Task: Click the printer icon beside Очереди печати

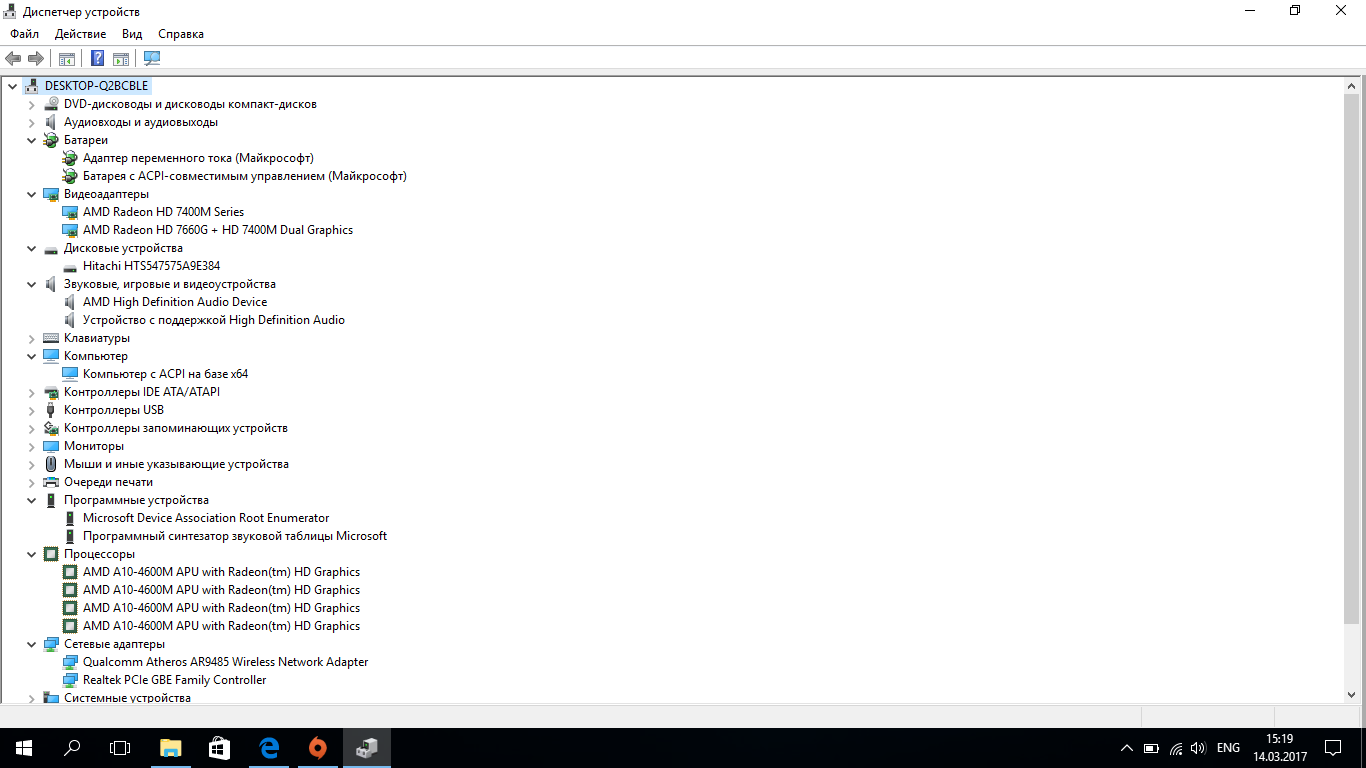Action: [x=51, y=482]
